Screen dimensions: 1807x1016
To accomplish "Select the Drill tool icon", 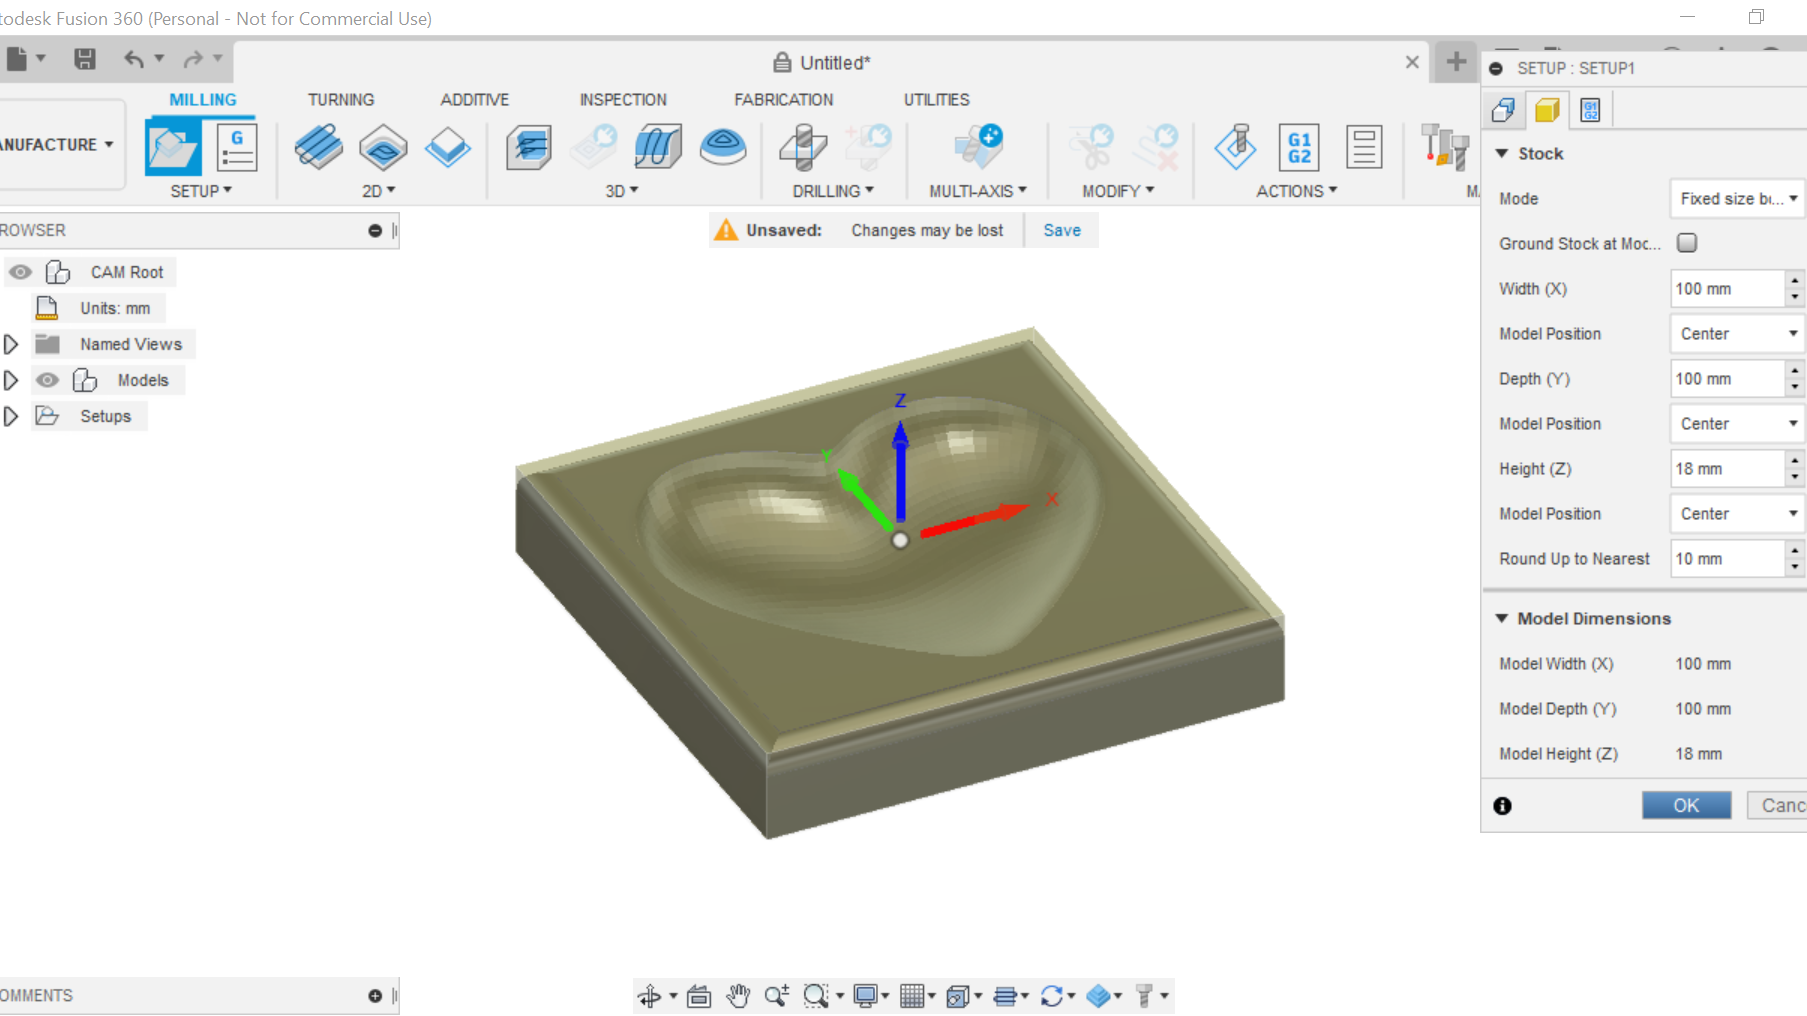I will pos(803,147).
